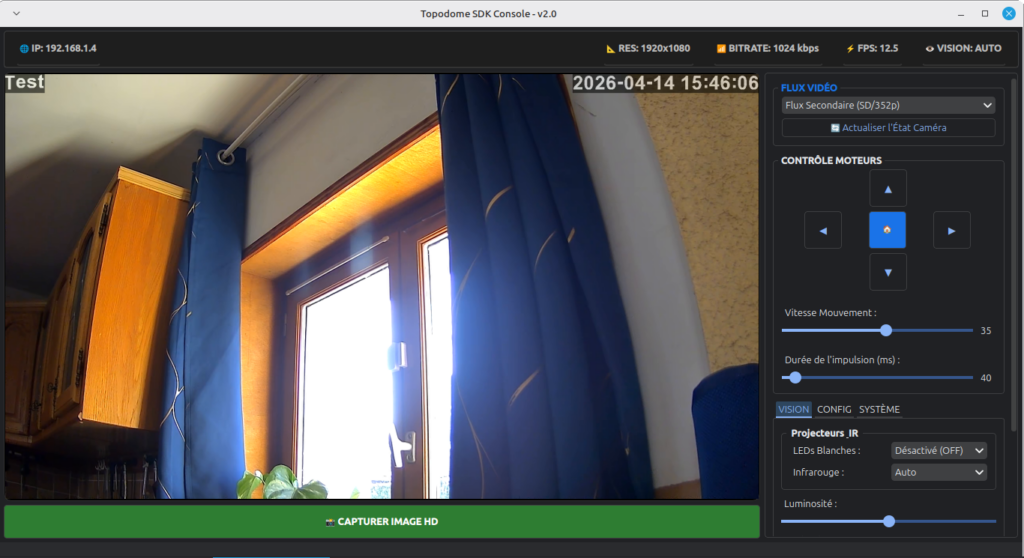The height and width of the screenshot is (558, 1024).
Task: Click the Vitesse Mouvement slider handle
Action: coord(886,330)
